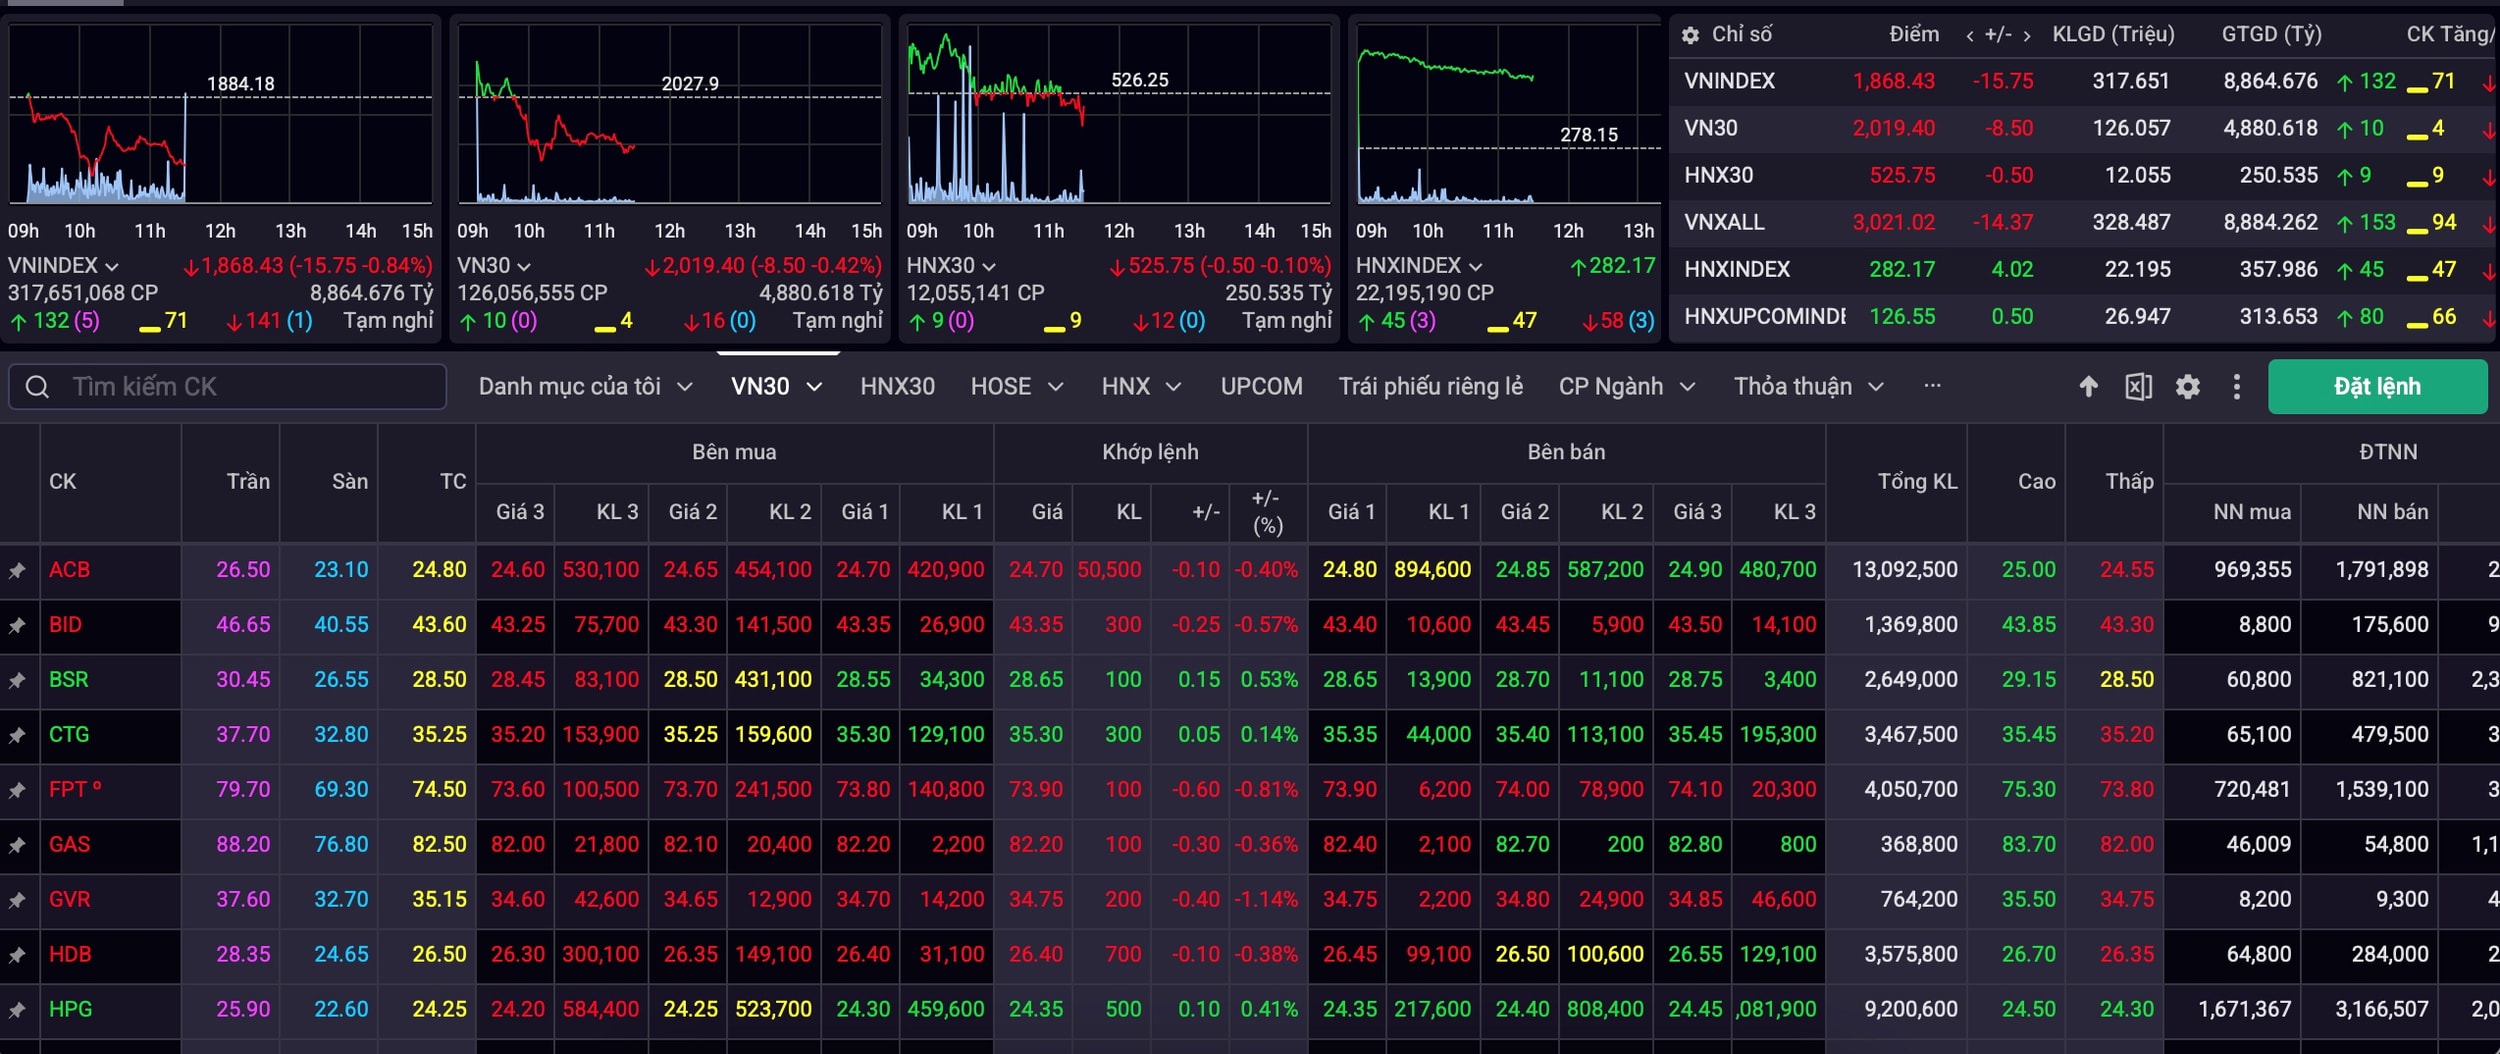Select VNINDEX row in index table

tap(2083, 81)
